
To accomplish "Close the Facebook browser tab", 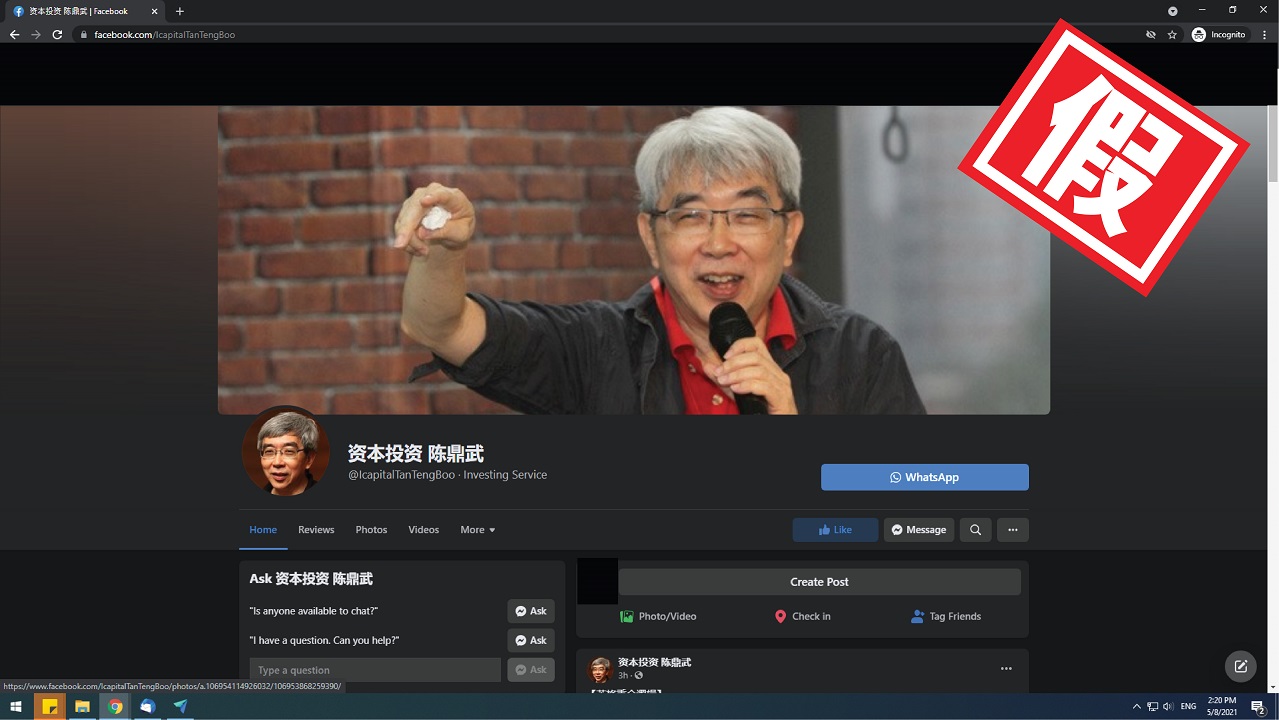I will pyautogui.click(x=155, y=11).
